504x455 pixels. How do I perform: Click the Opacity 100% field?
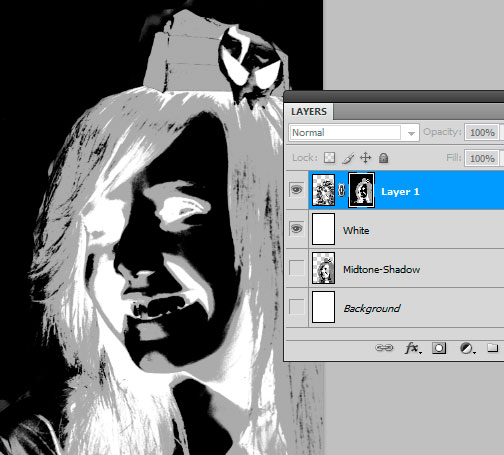(x=482, y=133)
